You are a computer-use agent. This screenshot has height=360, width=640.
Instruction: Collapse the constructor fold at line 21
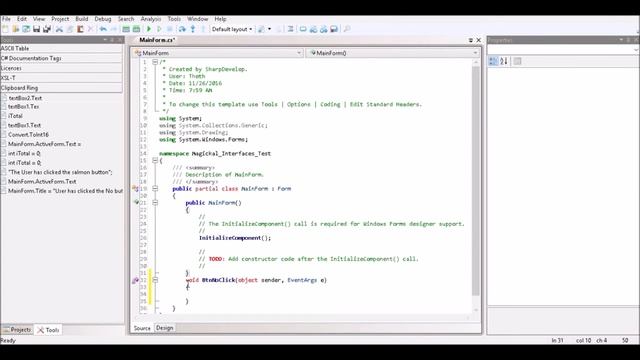pyautogui.click(x=155, y=202)
